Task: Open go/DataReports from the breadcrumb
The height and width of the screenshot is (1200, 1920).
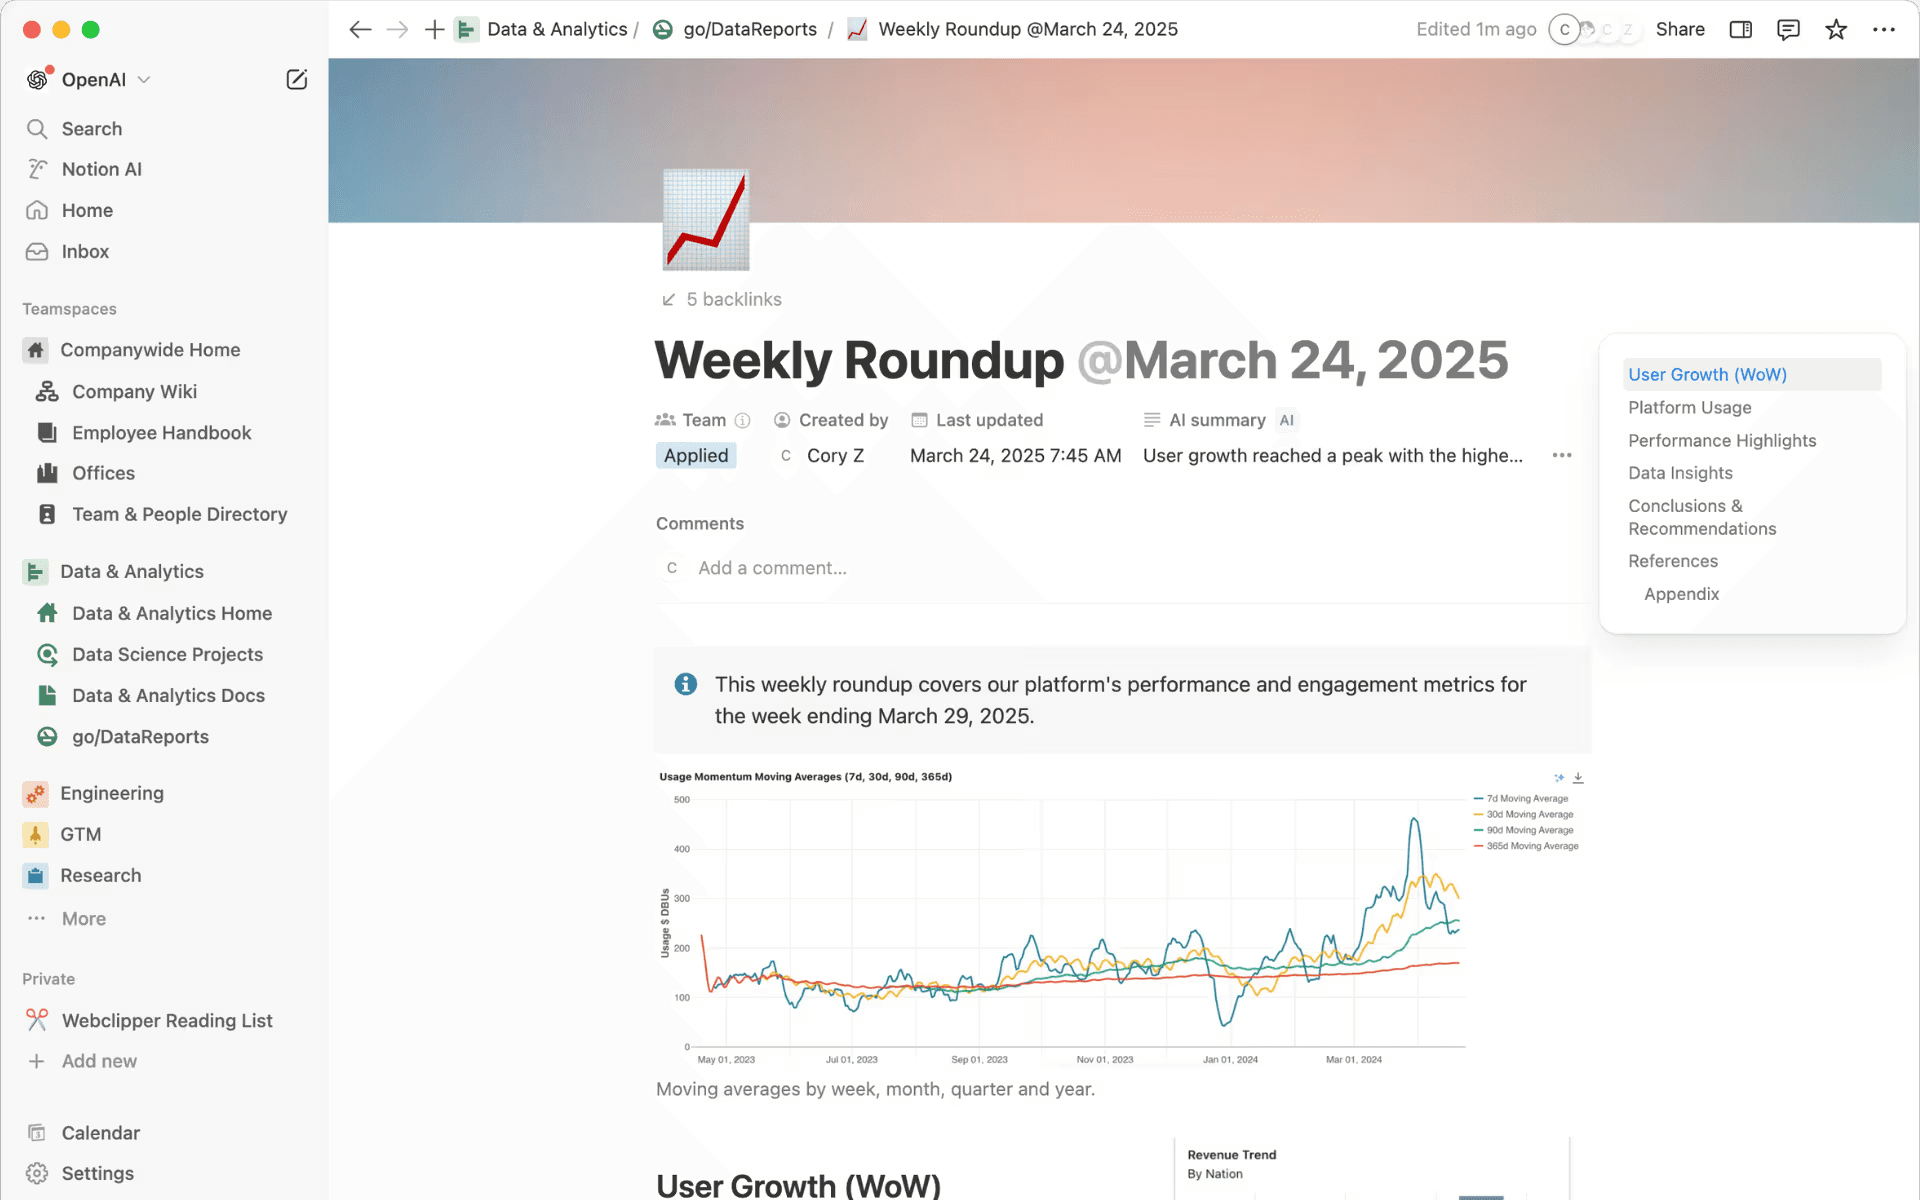Action: tap(750, 29)
